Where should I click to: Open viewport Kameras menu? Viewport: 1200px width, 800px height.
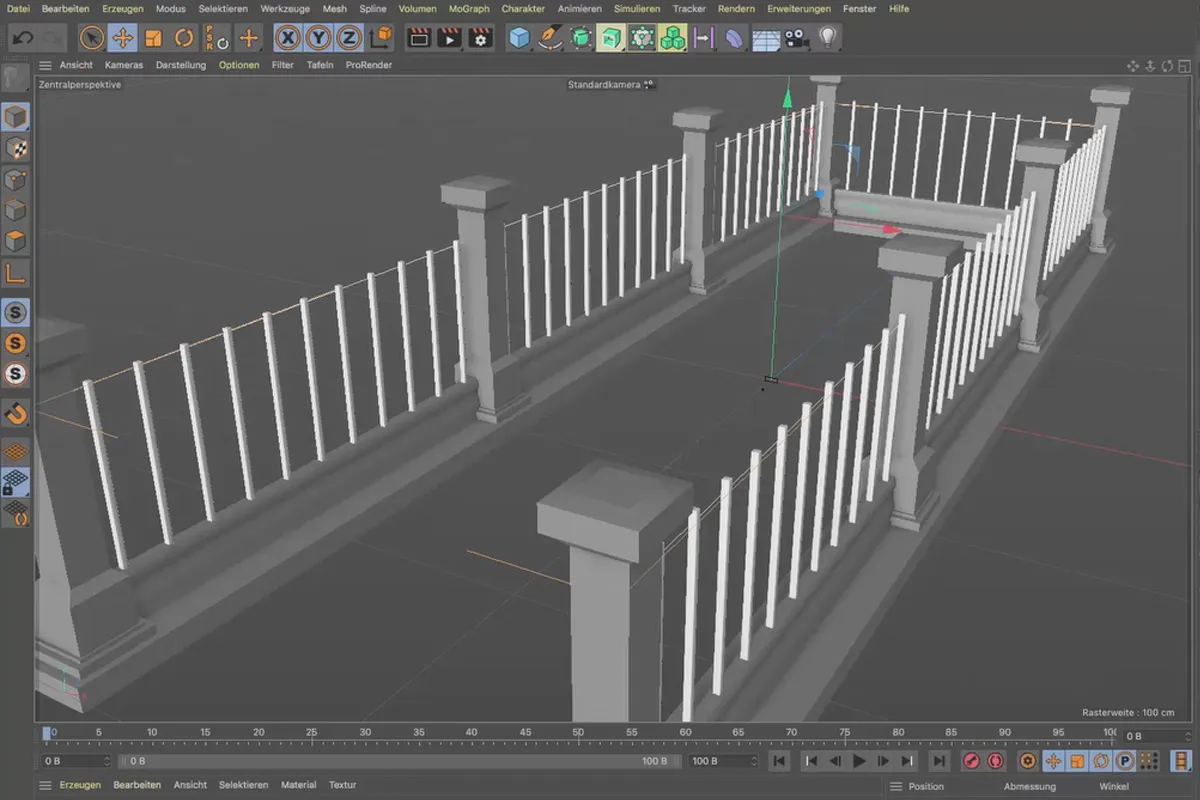(x=124, y=65)
